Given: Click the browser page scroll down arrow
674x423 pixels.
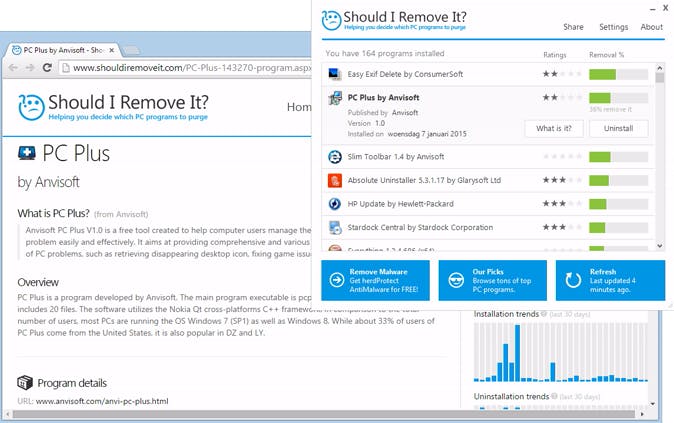Looking at the screenshot, I should 653,404.
